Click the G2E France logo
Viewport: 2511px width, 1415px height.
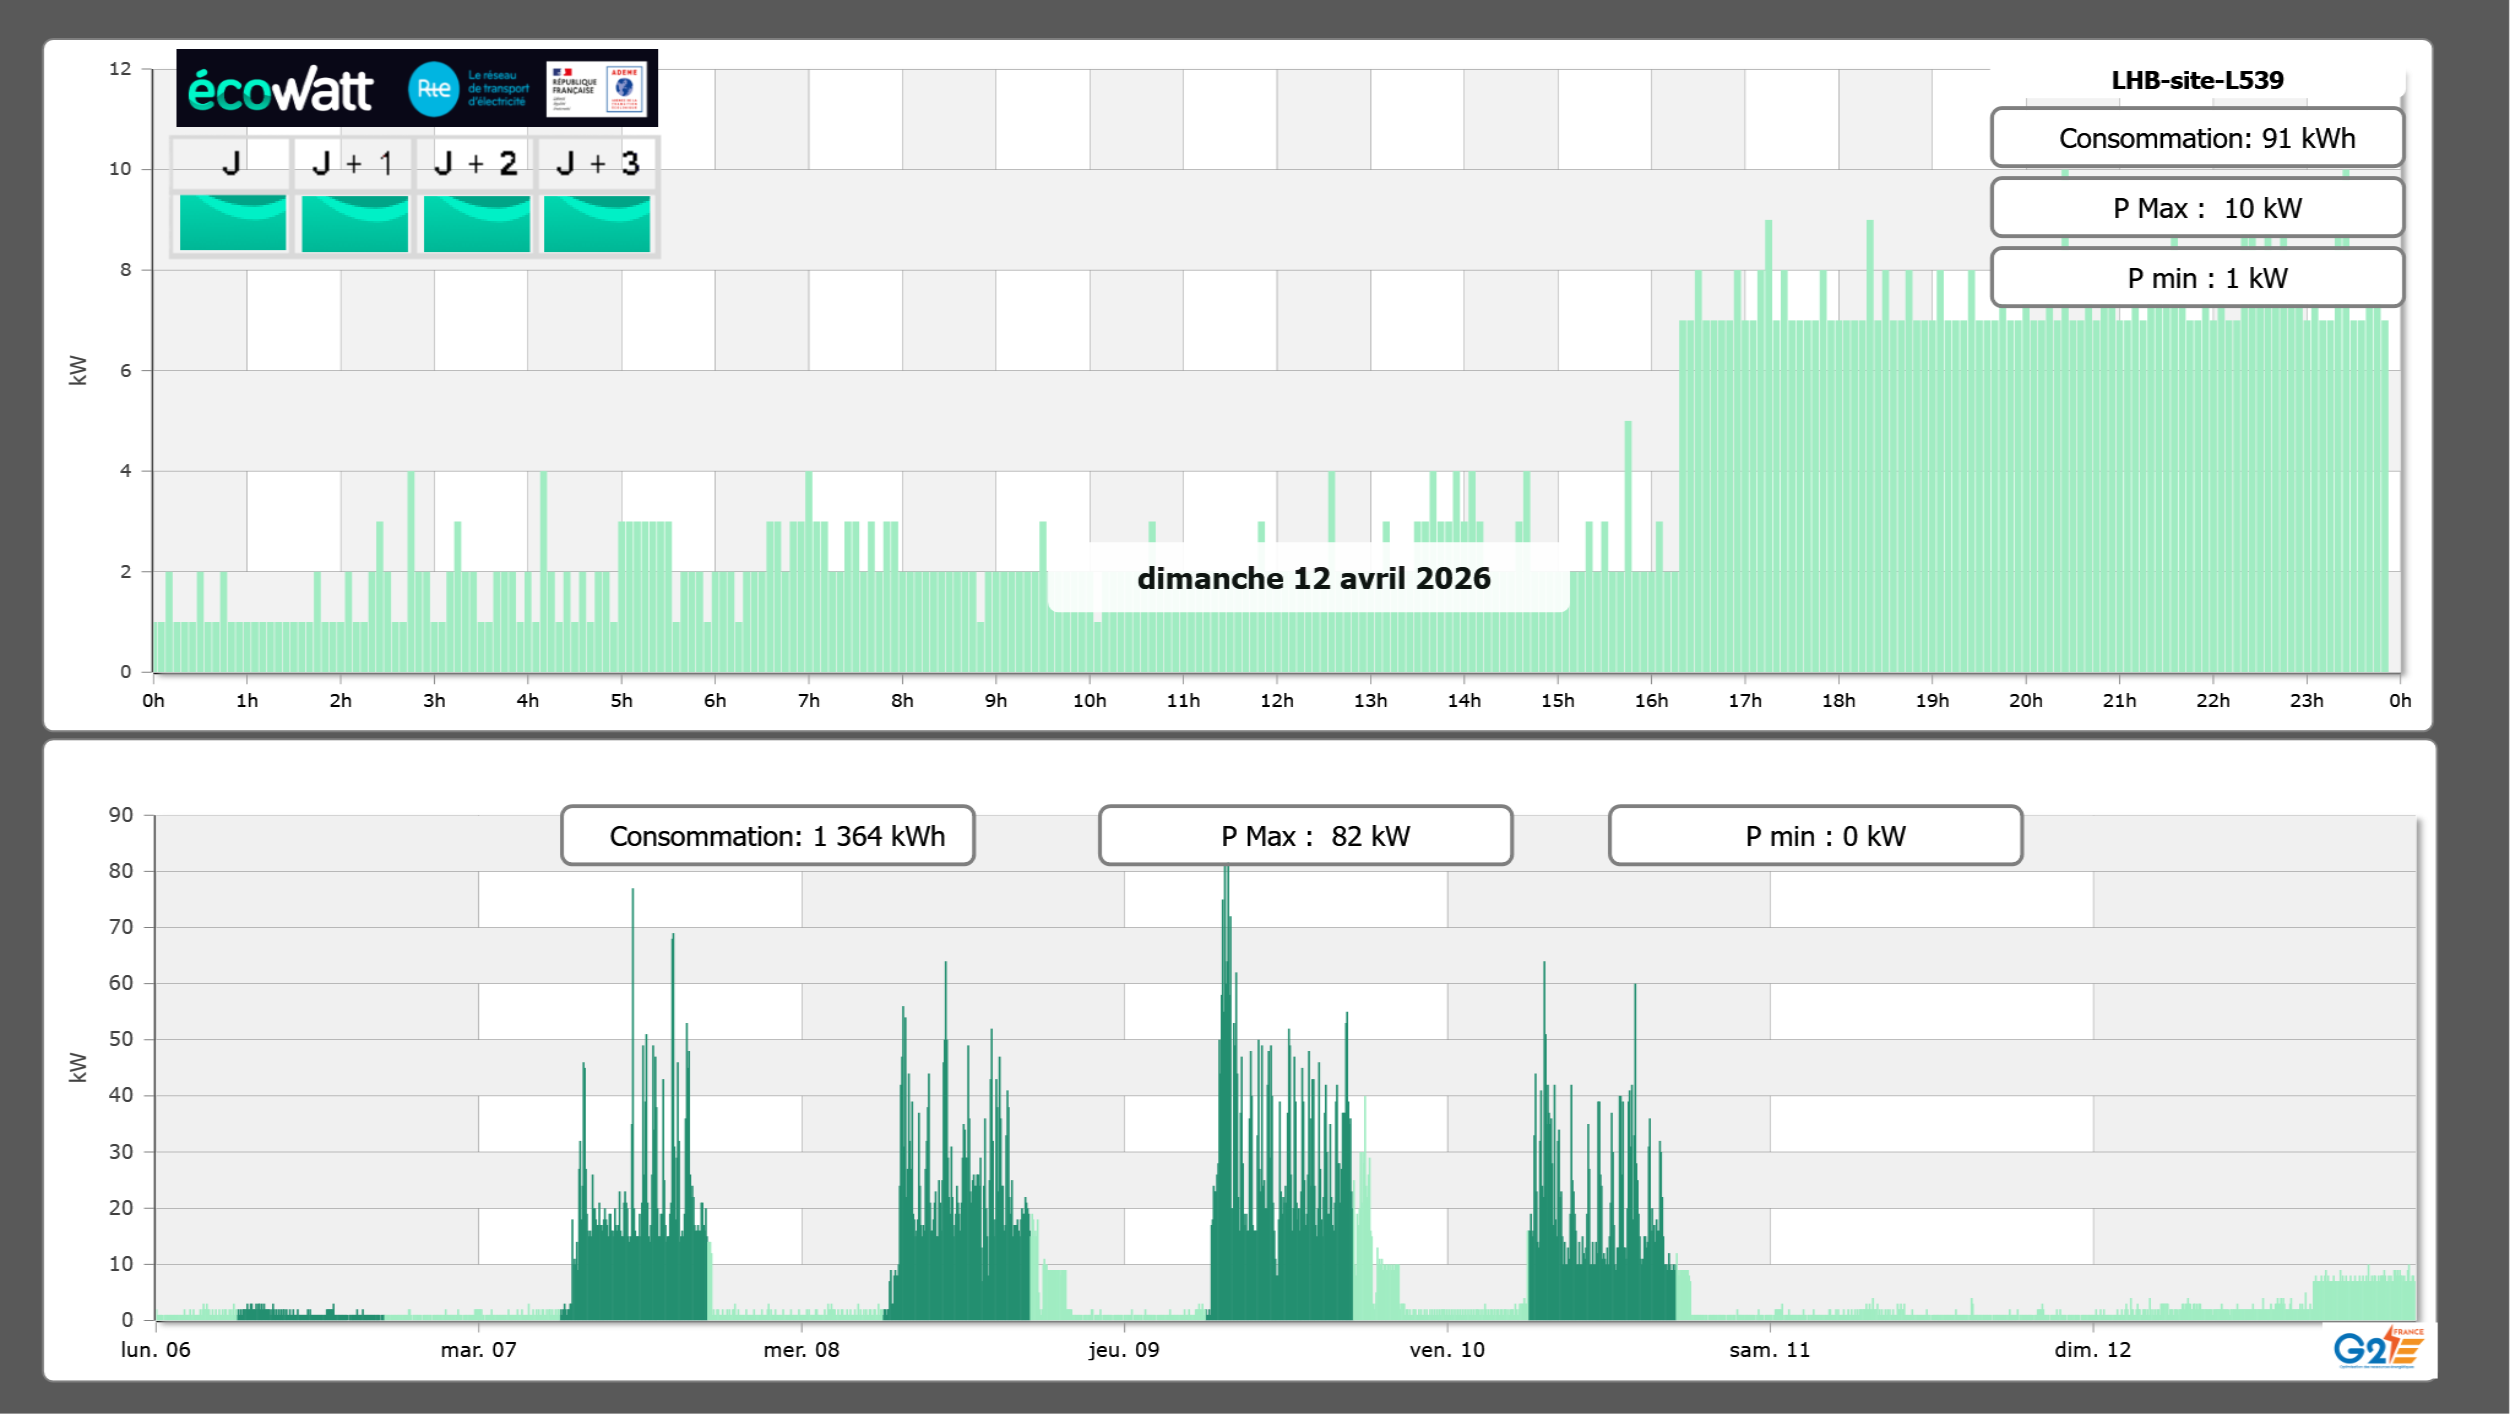pos(2378,1349)
